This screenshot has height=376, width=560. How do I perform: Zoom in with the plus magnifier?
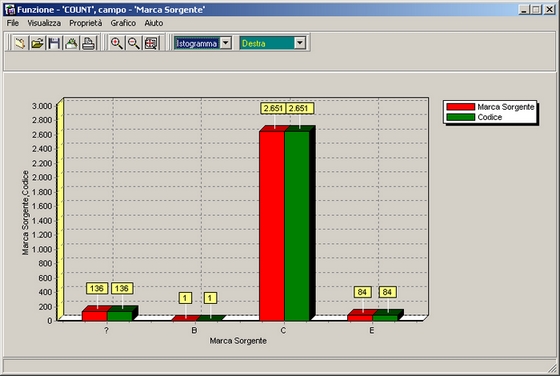click(117, 43)
